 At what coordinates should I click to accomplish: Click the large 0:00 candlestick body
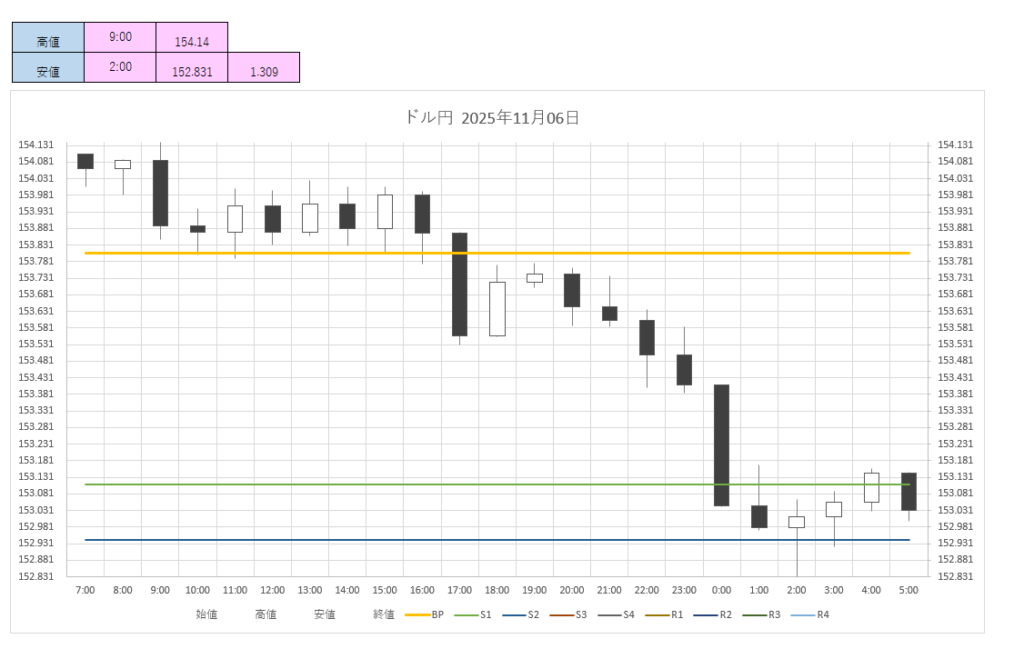(x=721, y=445)
